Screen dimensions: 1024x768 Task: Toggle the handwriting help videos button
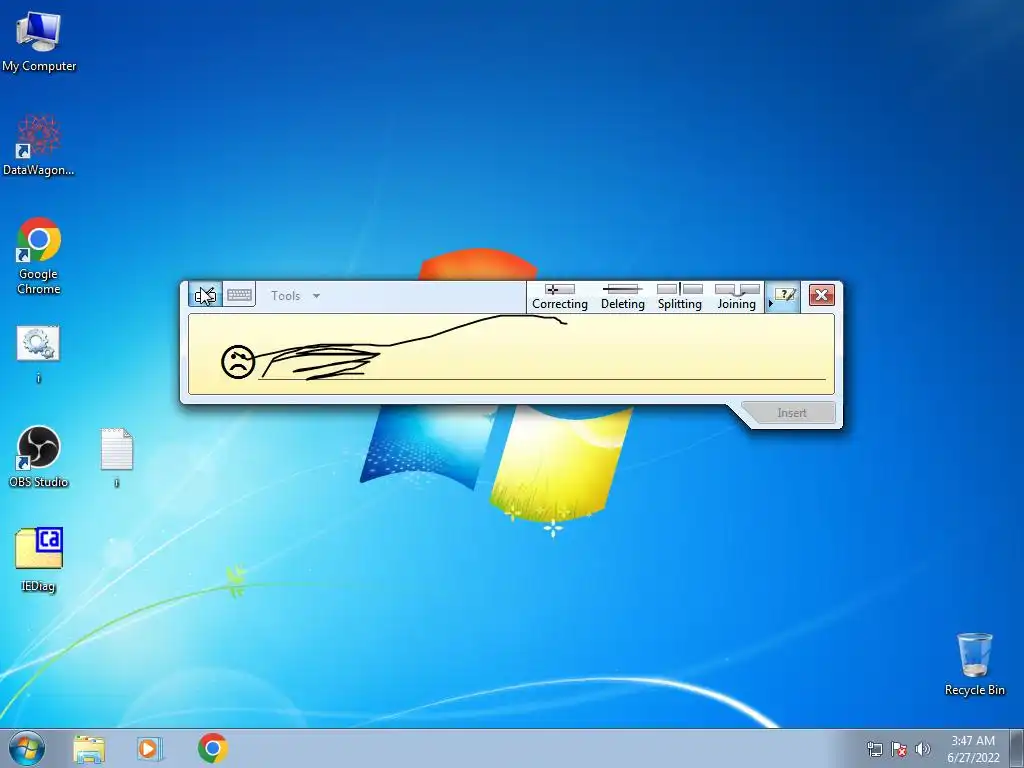tap(784, 296)
